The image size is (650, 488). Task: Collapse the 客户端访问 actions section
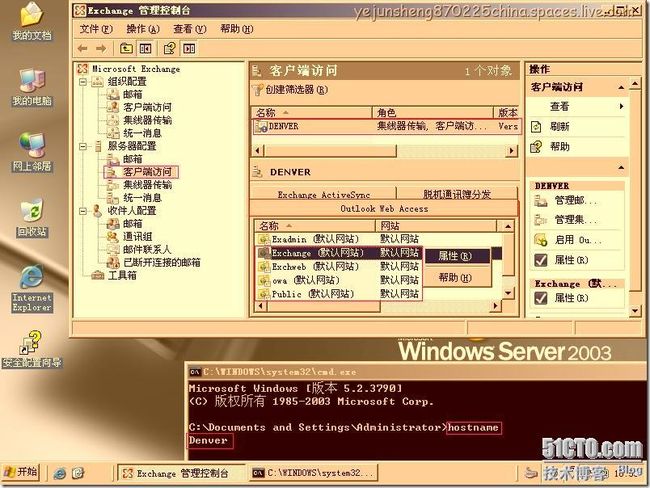coord(621,87)
